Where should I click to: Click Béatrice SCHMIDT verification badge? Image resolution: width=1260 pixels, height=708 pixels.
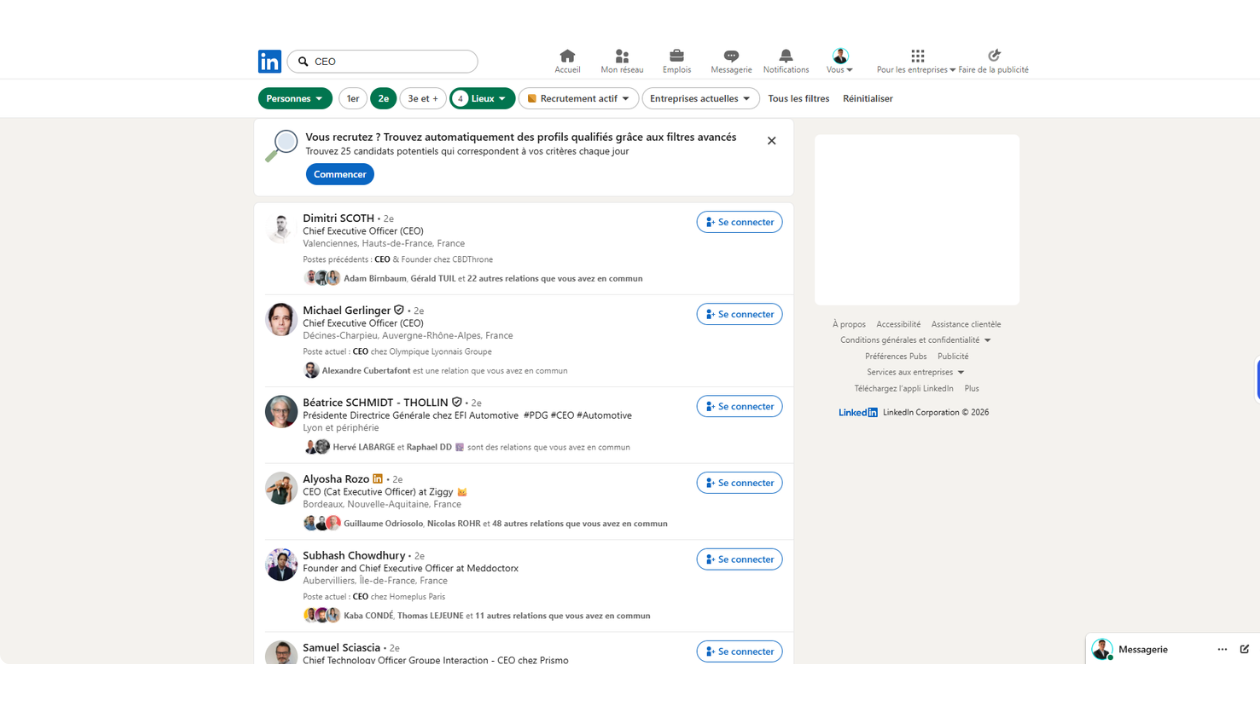457,402
